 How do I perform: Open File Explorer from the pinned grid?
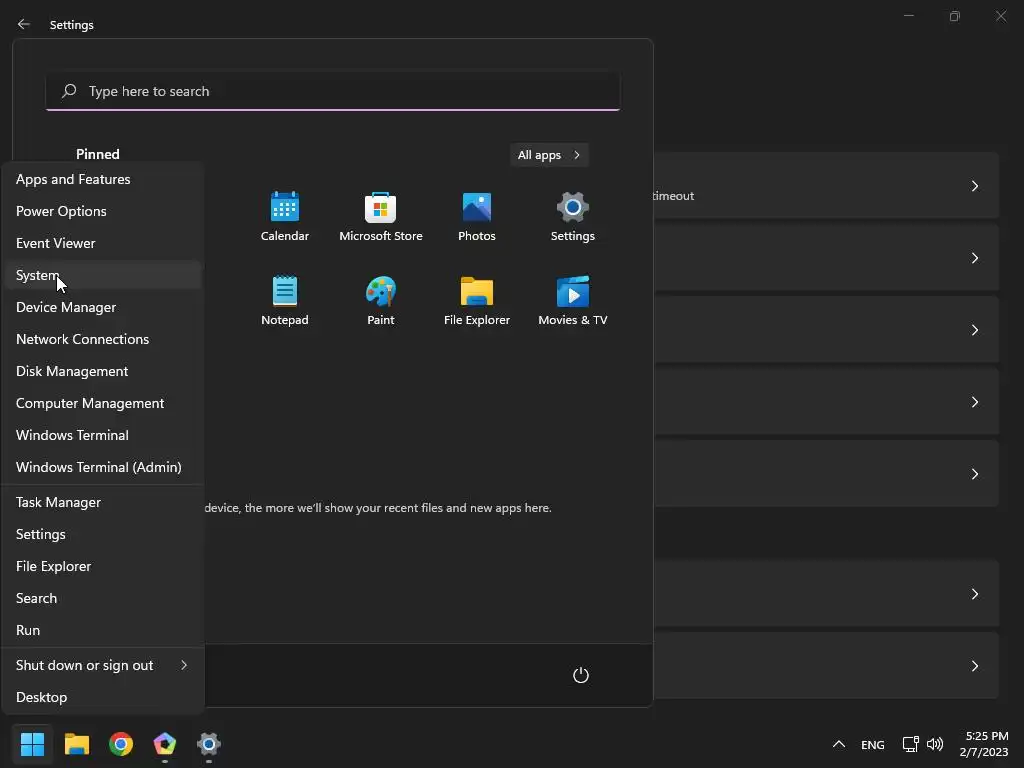477,300
